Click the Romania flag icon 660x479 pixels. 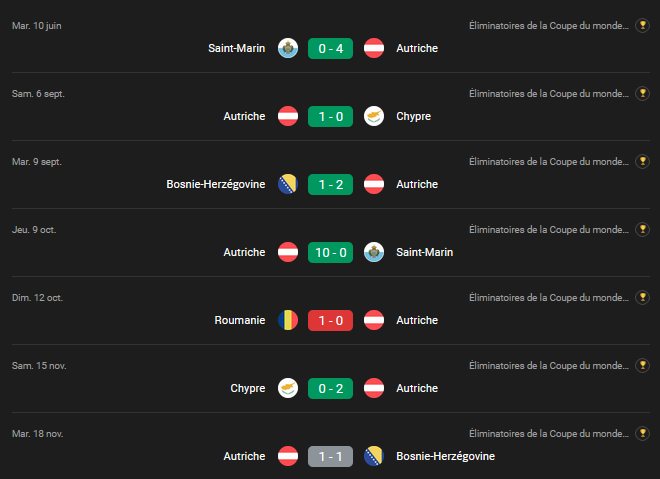[x=287, y=320]
